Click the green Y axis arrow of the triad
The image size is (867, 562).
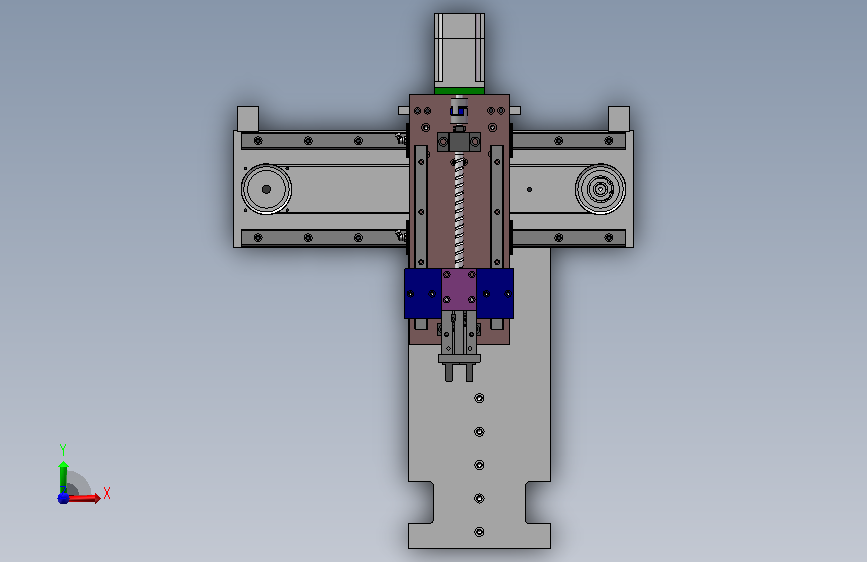(63, 476)
